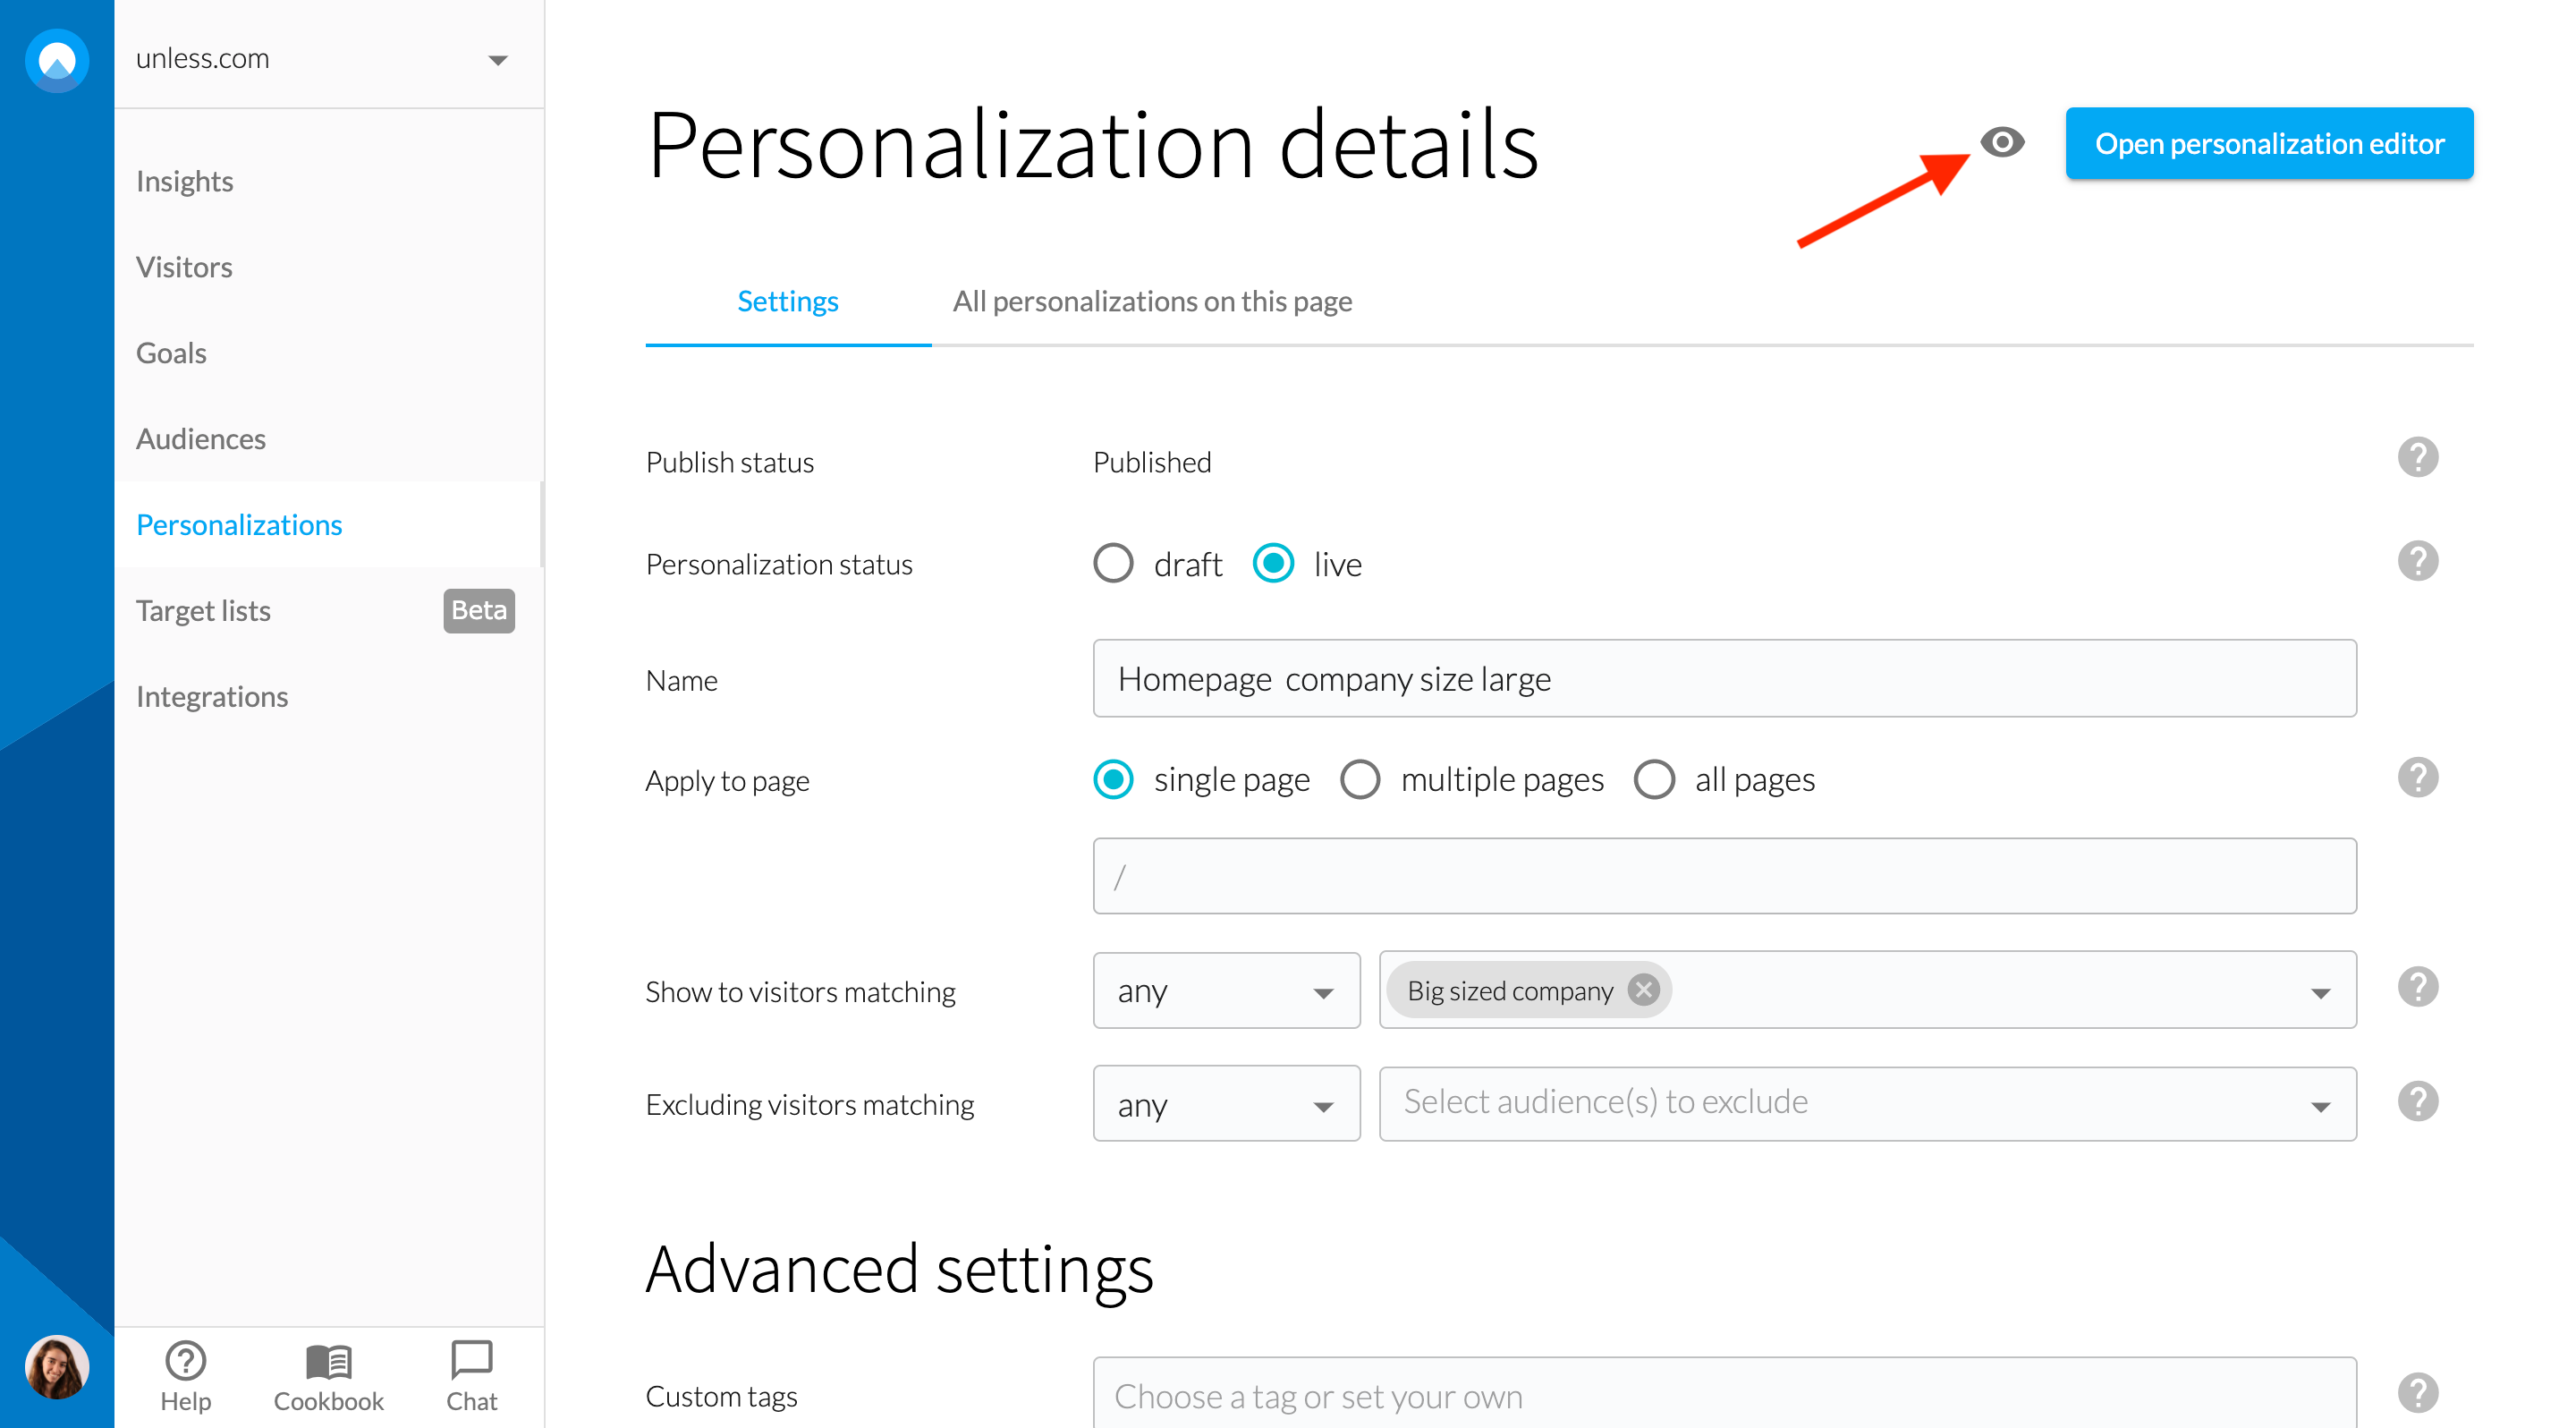2576x1428 pixels.
Task: Click the Name input field
Action: pyautogui.click(x=1724, y=679)
